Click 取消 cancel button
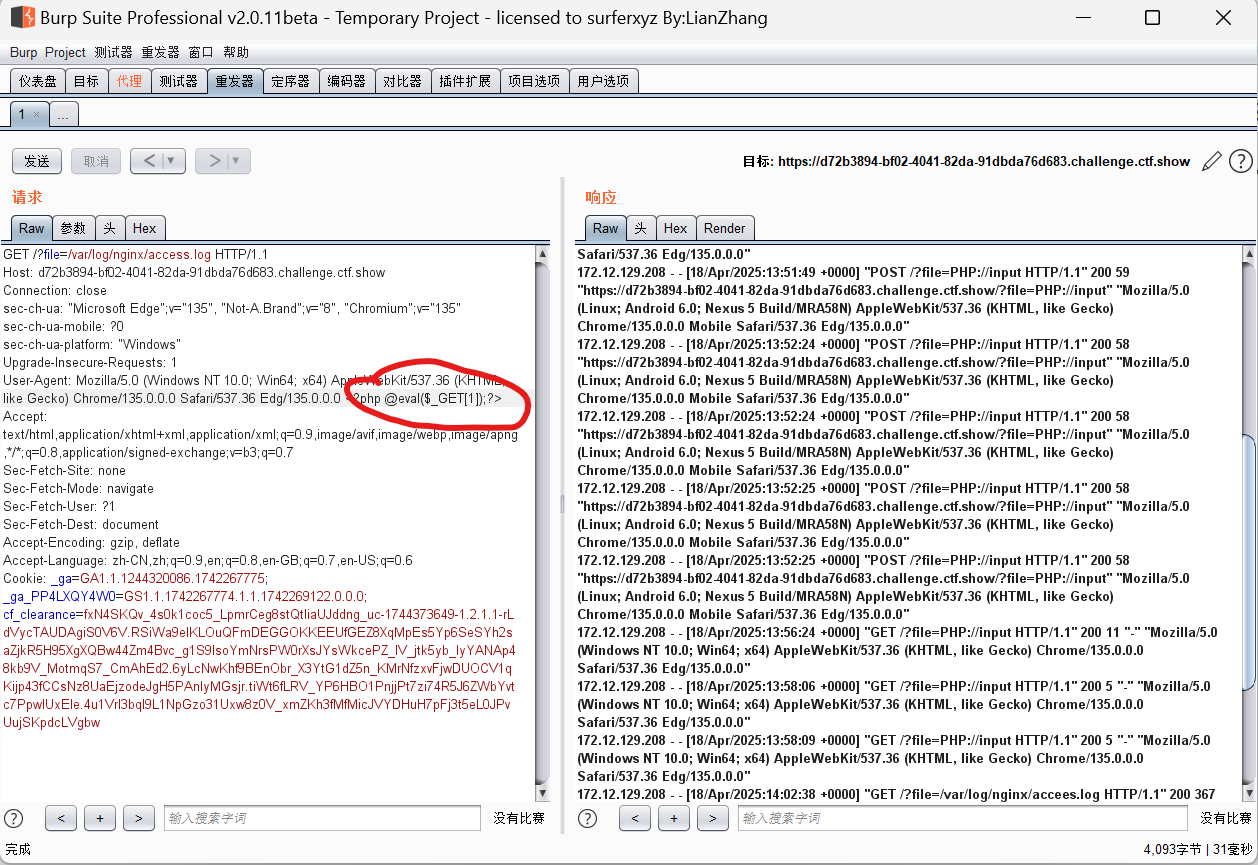 [96, 161]
